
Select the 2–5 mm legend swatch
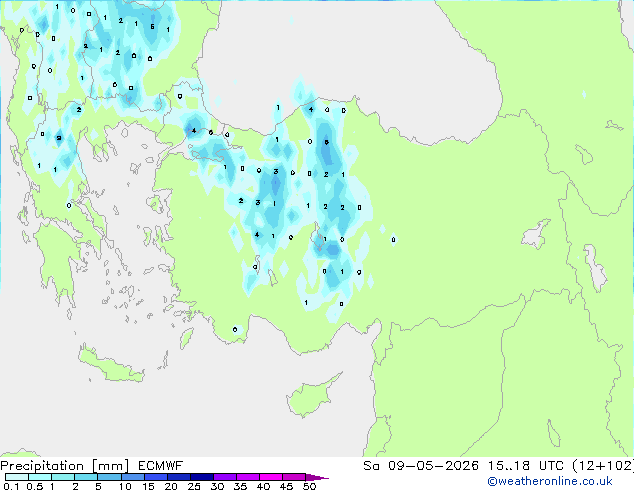[x=86, y=477]
